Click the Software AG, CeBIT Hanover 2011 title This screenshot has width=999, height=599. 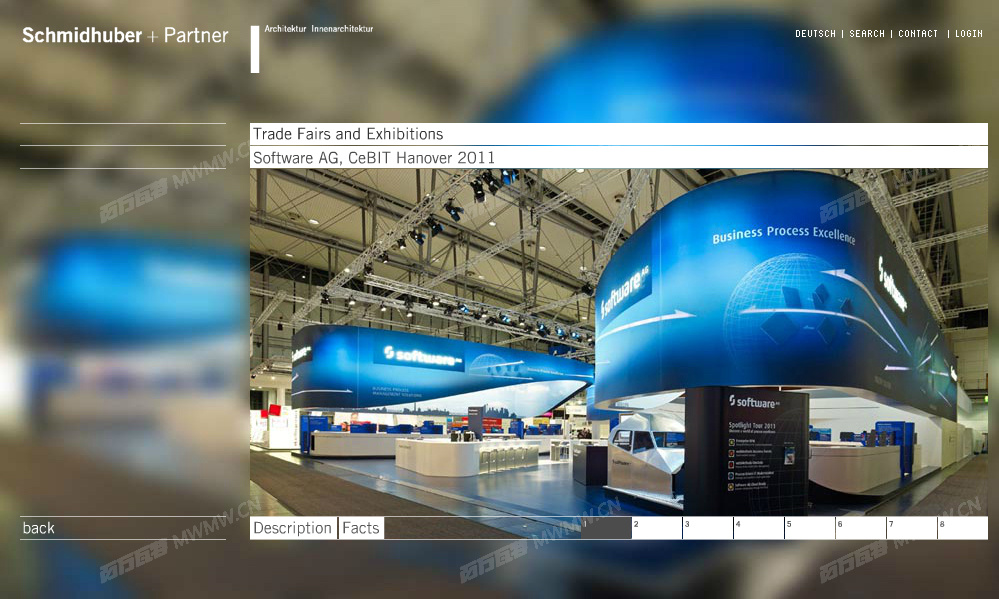374,157
